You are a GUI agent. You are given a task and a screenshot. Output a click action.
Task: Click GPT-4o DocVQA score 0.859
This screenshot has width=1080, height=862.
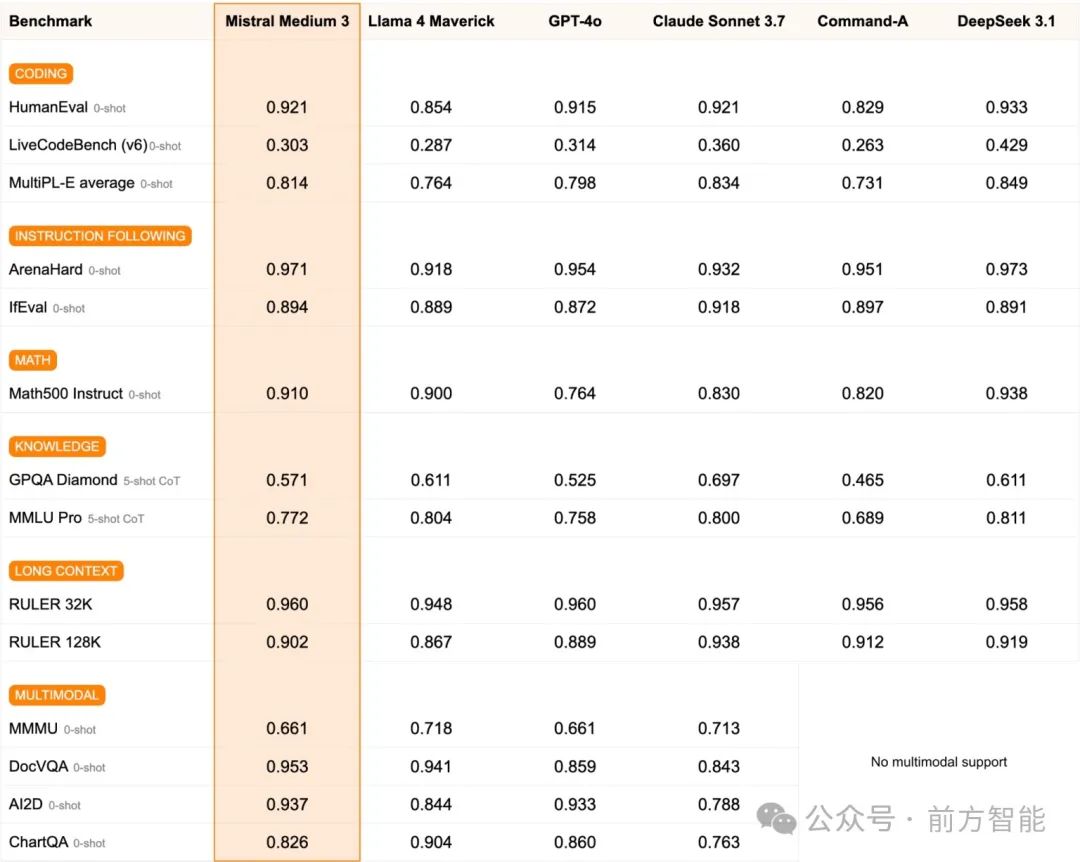pyautogui.click(x=575, y=766)
